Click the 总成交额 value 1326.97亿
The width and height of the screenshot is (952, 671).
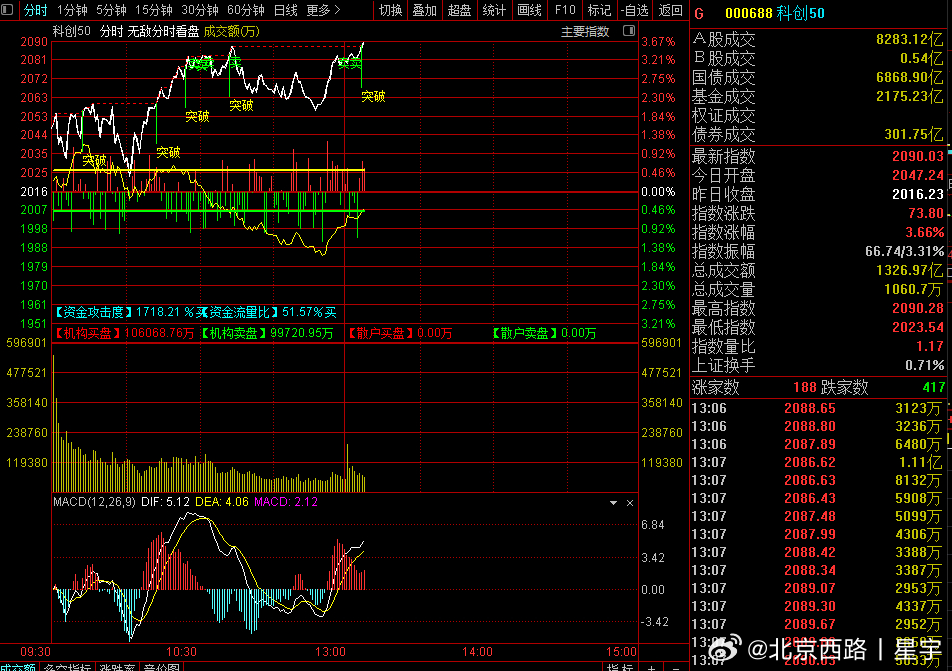click(x=910, y=270)
